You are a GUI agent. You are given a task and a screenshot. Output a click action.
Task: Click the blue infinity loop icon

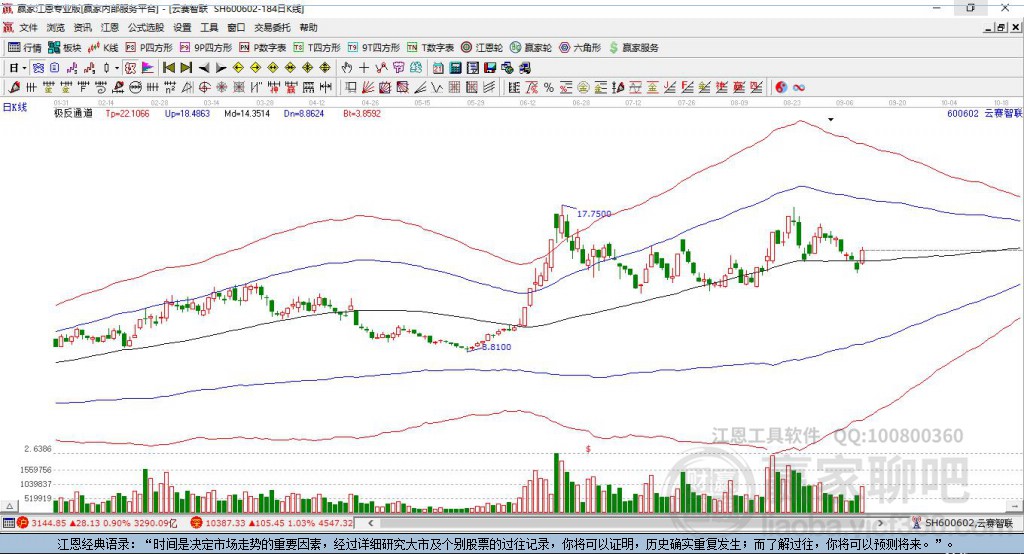799,87
